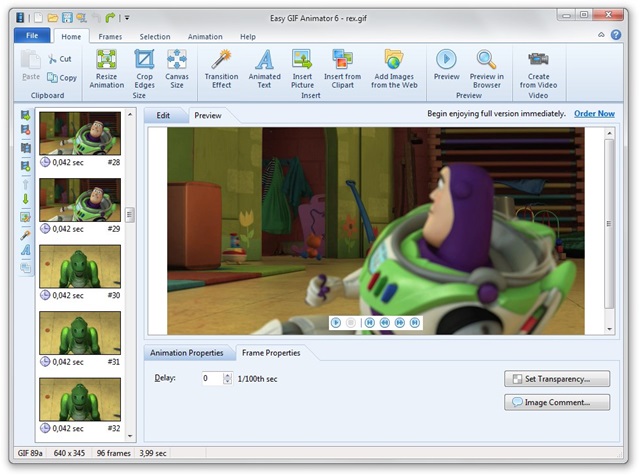Click Insert Picture in ribbon
The image size is (640, 476).
coord(302,69)
